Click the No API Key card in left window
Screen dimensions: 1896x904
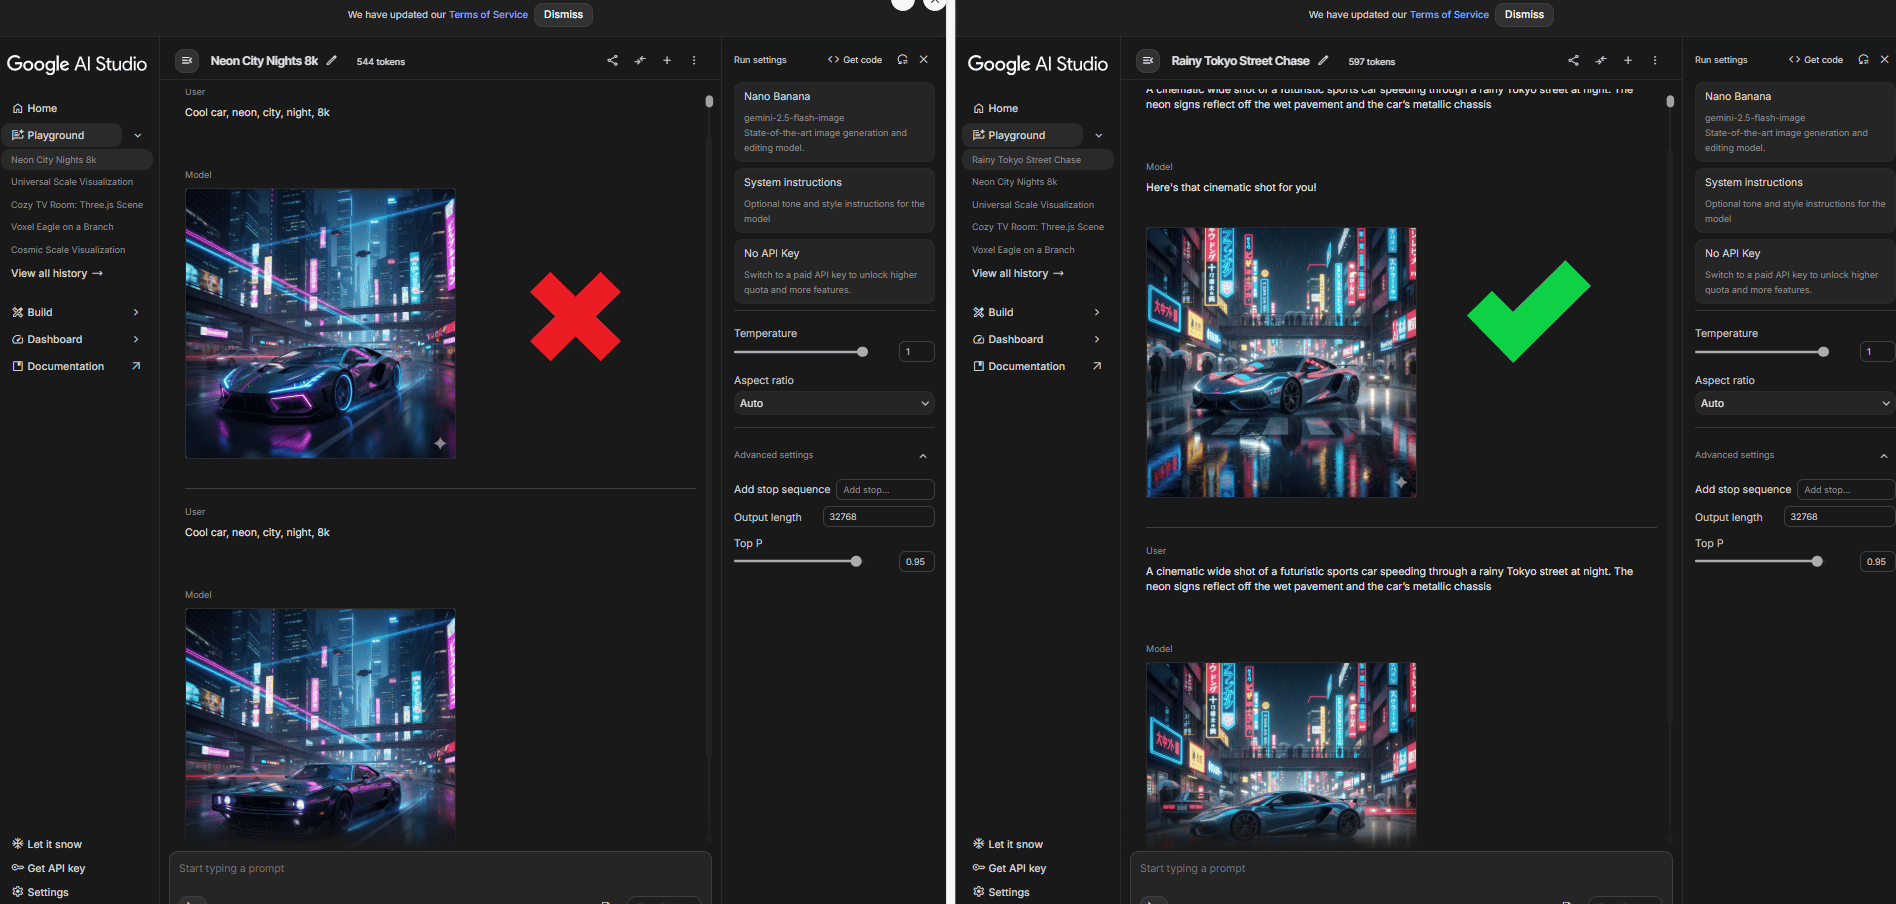tap(834, 271)
